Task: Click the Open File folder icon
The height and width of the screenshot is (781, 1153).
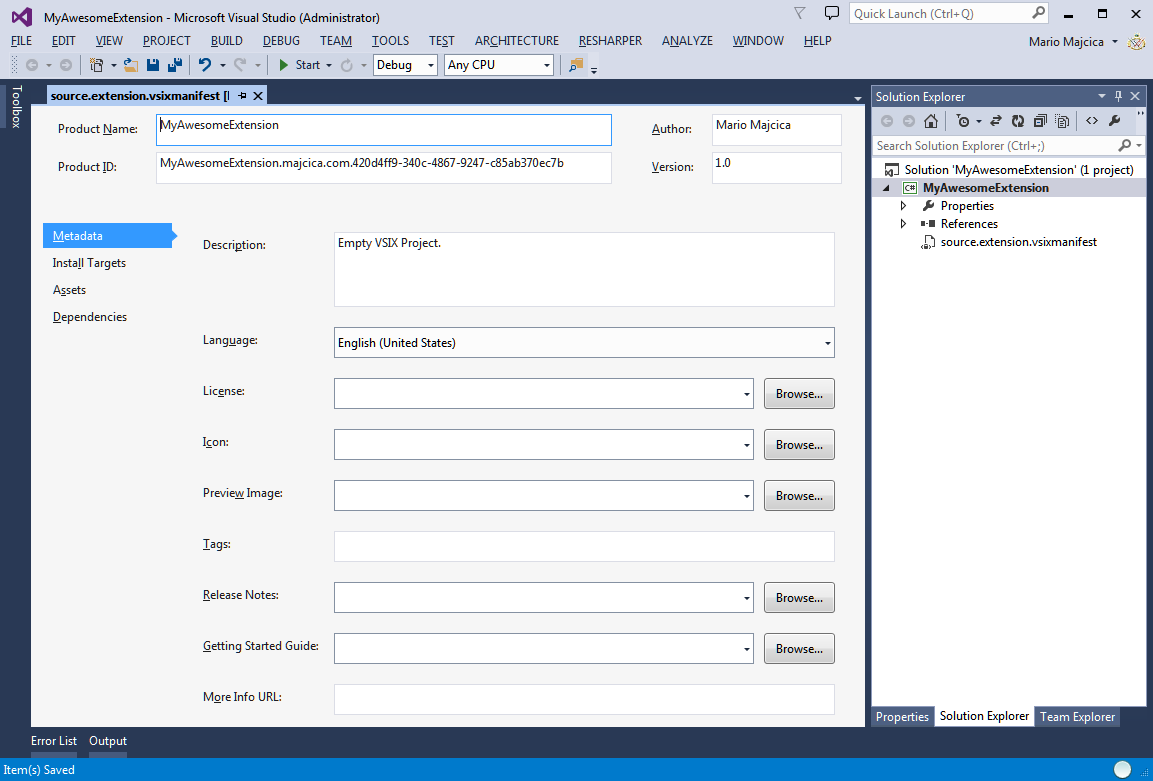Action: pyautogui.click(x=131, y=65)
